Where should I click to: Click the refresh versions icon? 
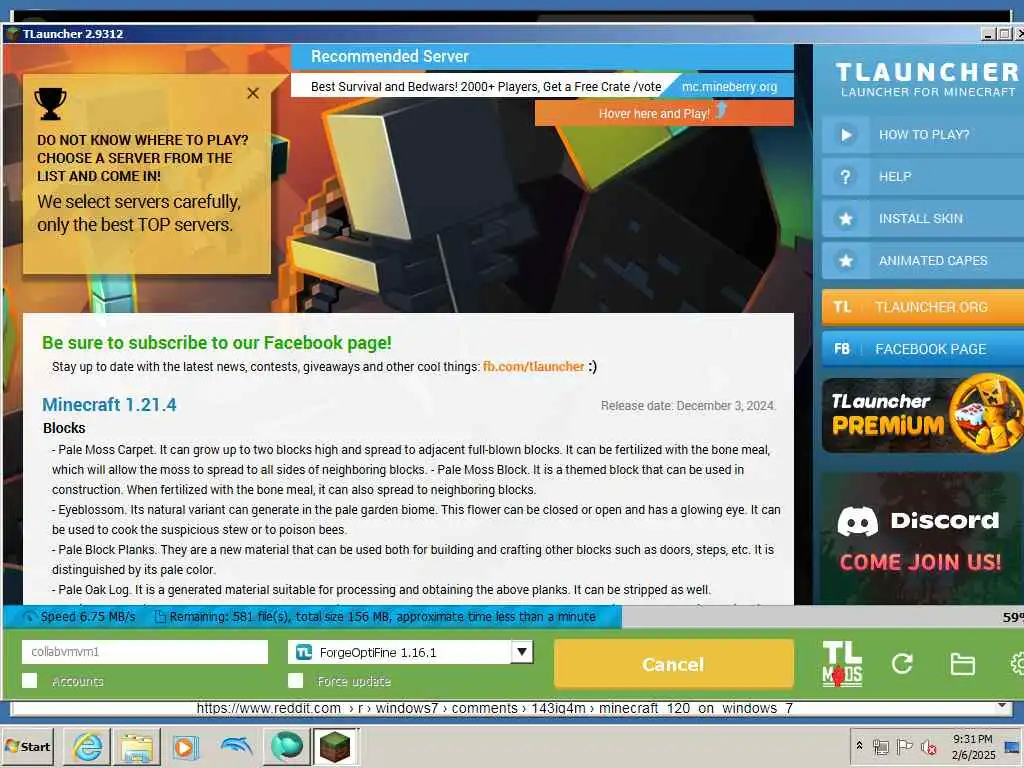click(902, 664)
